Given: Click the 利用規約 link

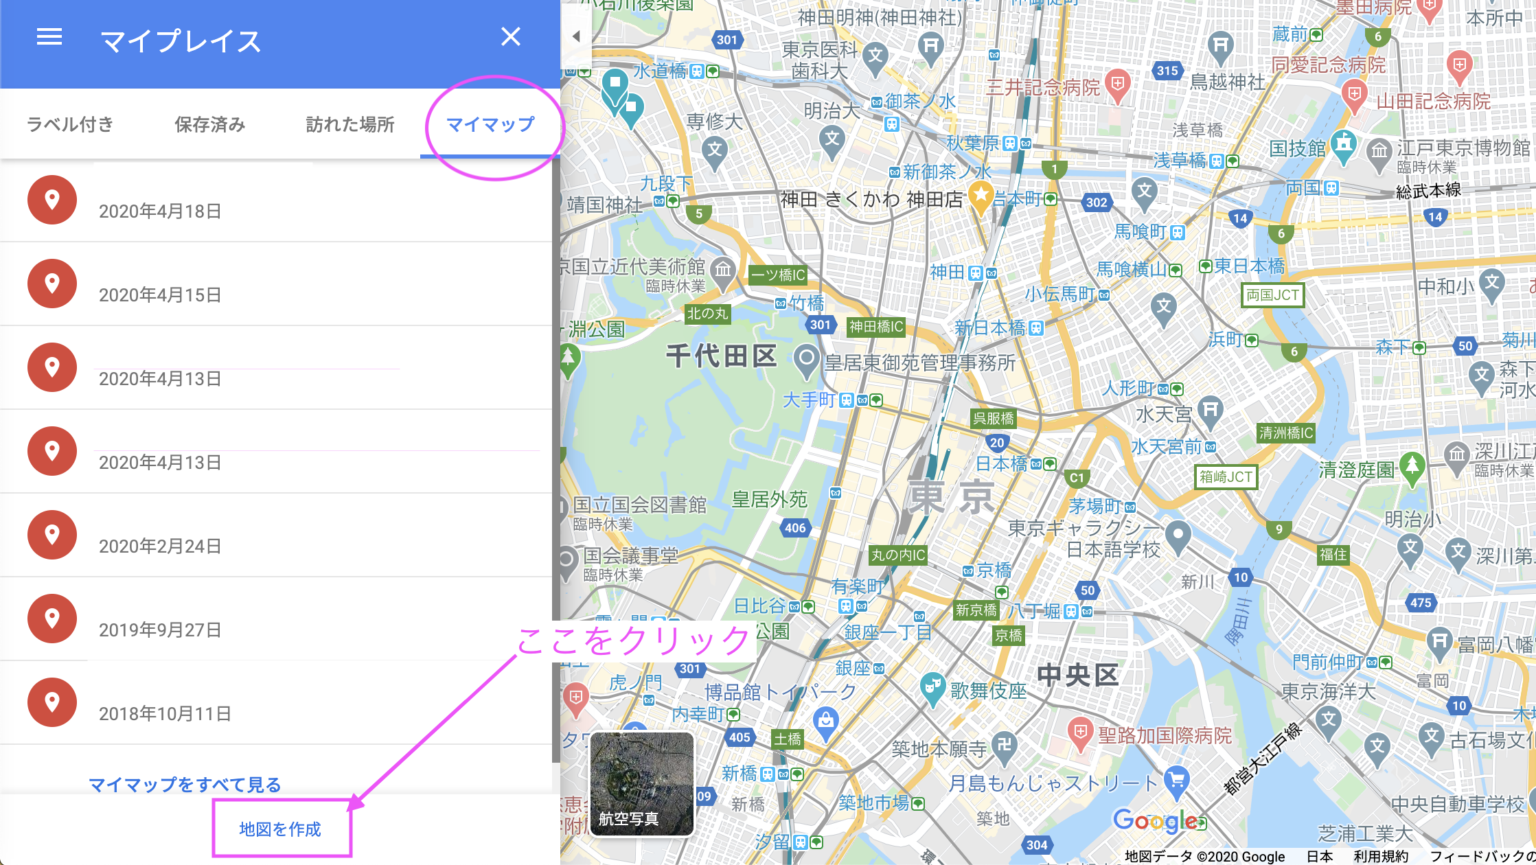Looking at the screenshot, I should pyautogui.click(x=1381, y=857).
